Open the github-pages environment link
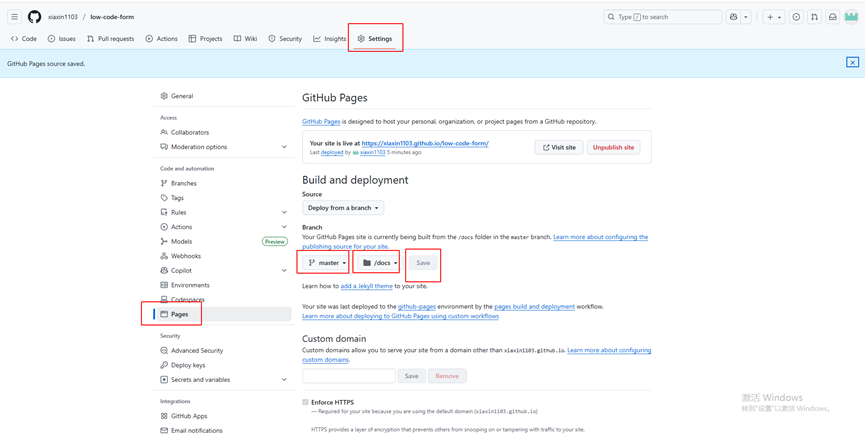865x435 pixels. (x=418, y=306)
